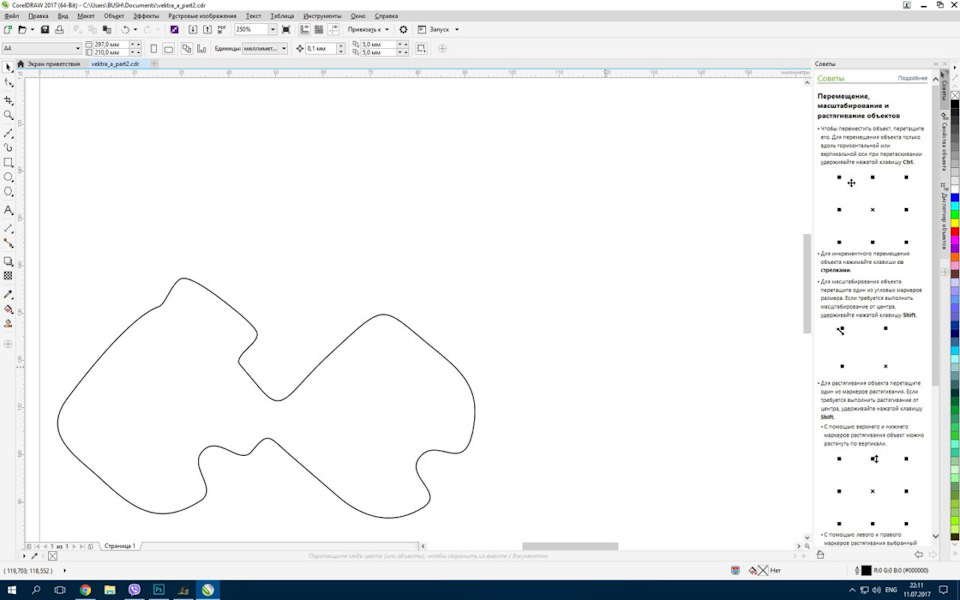Viewport: 960px width, 600px height.
Task: Toggle apply layout to all pages
Action: pyautogui.click(x=187, y=48)
